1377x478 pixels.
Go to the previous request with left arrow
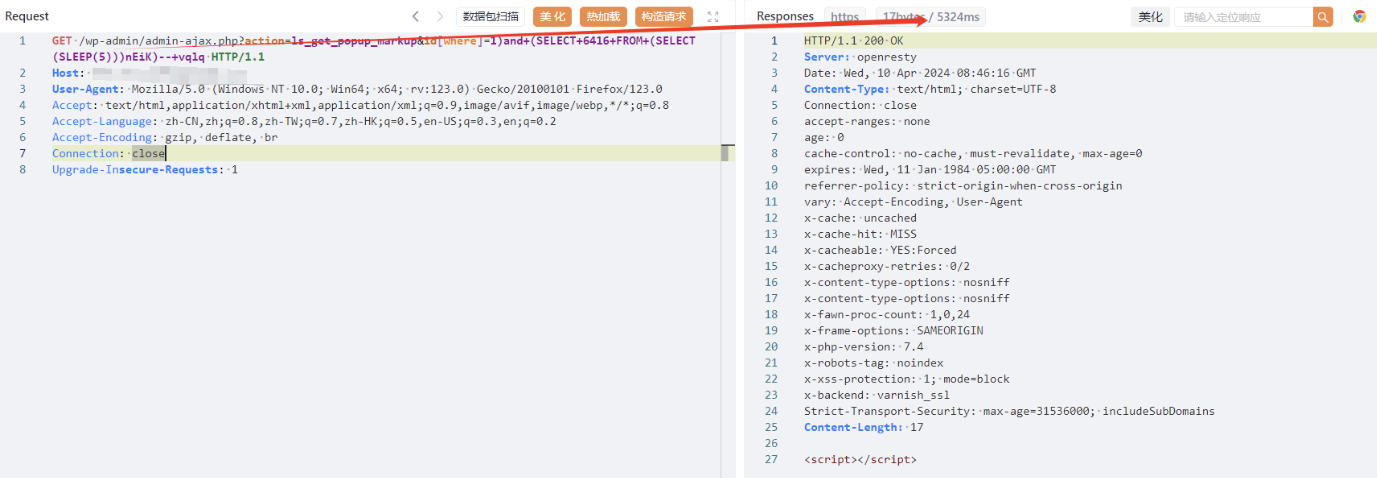coord(416,16)
